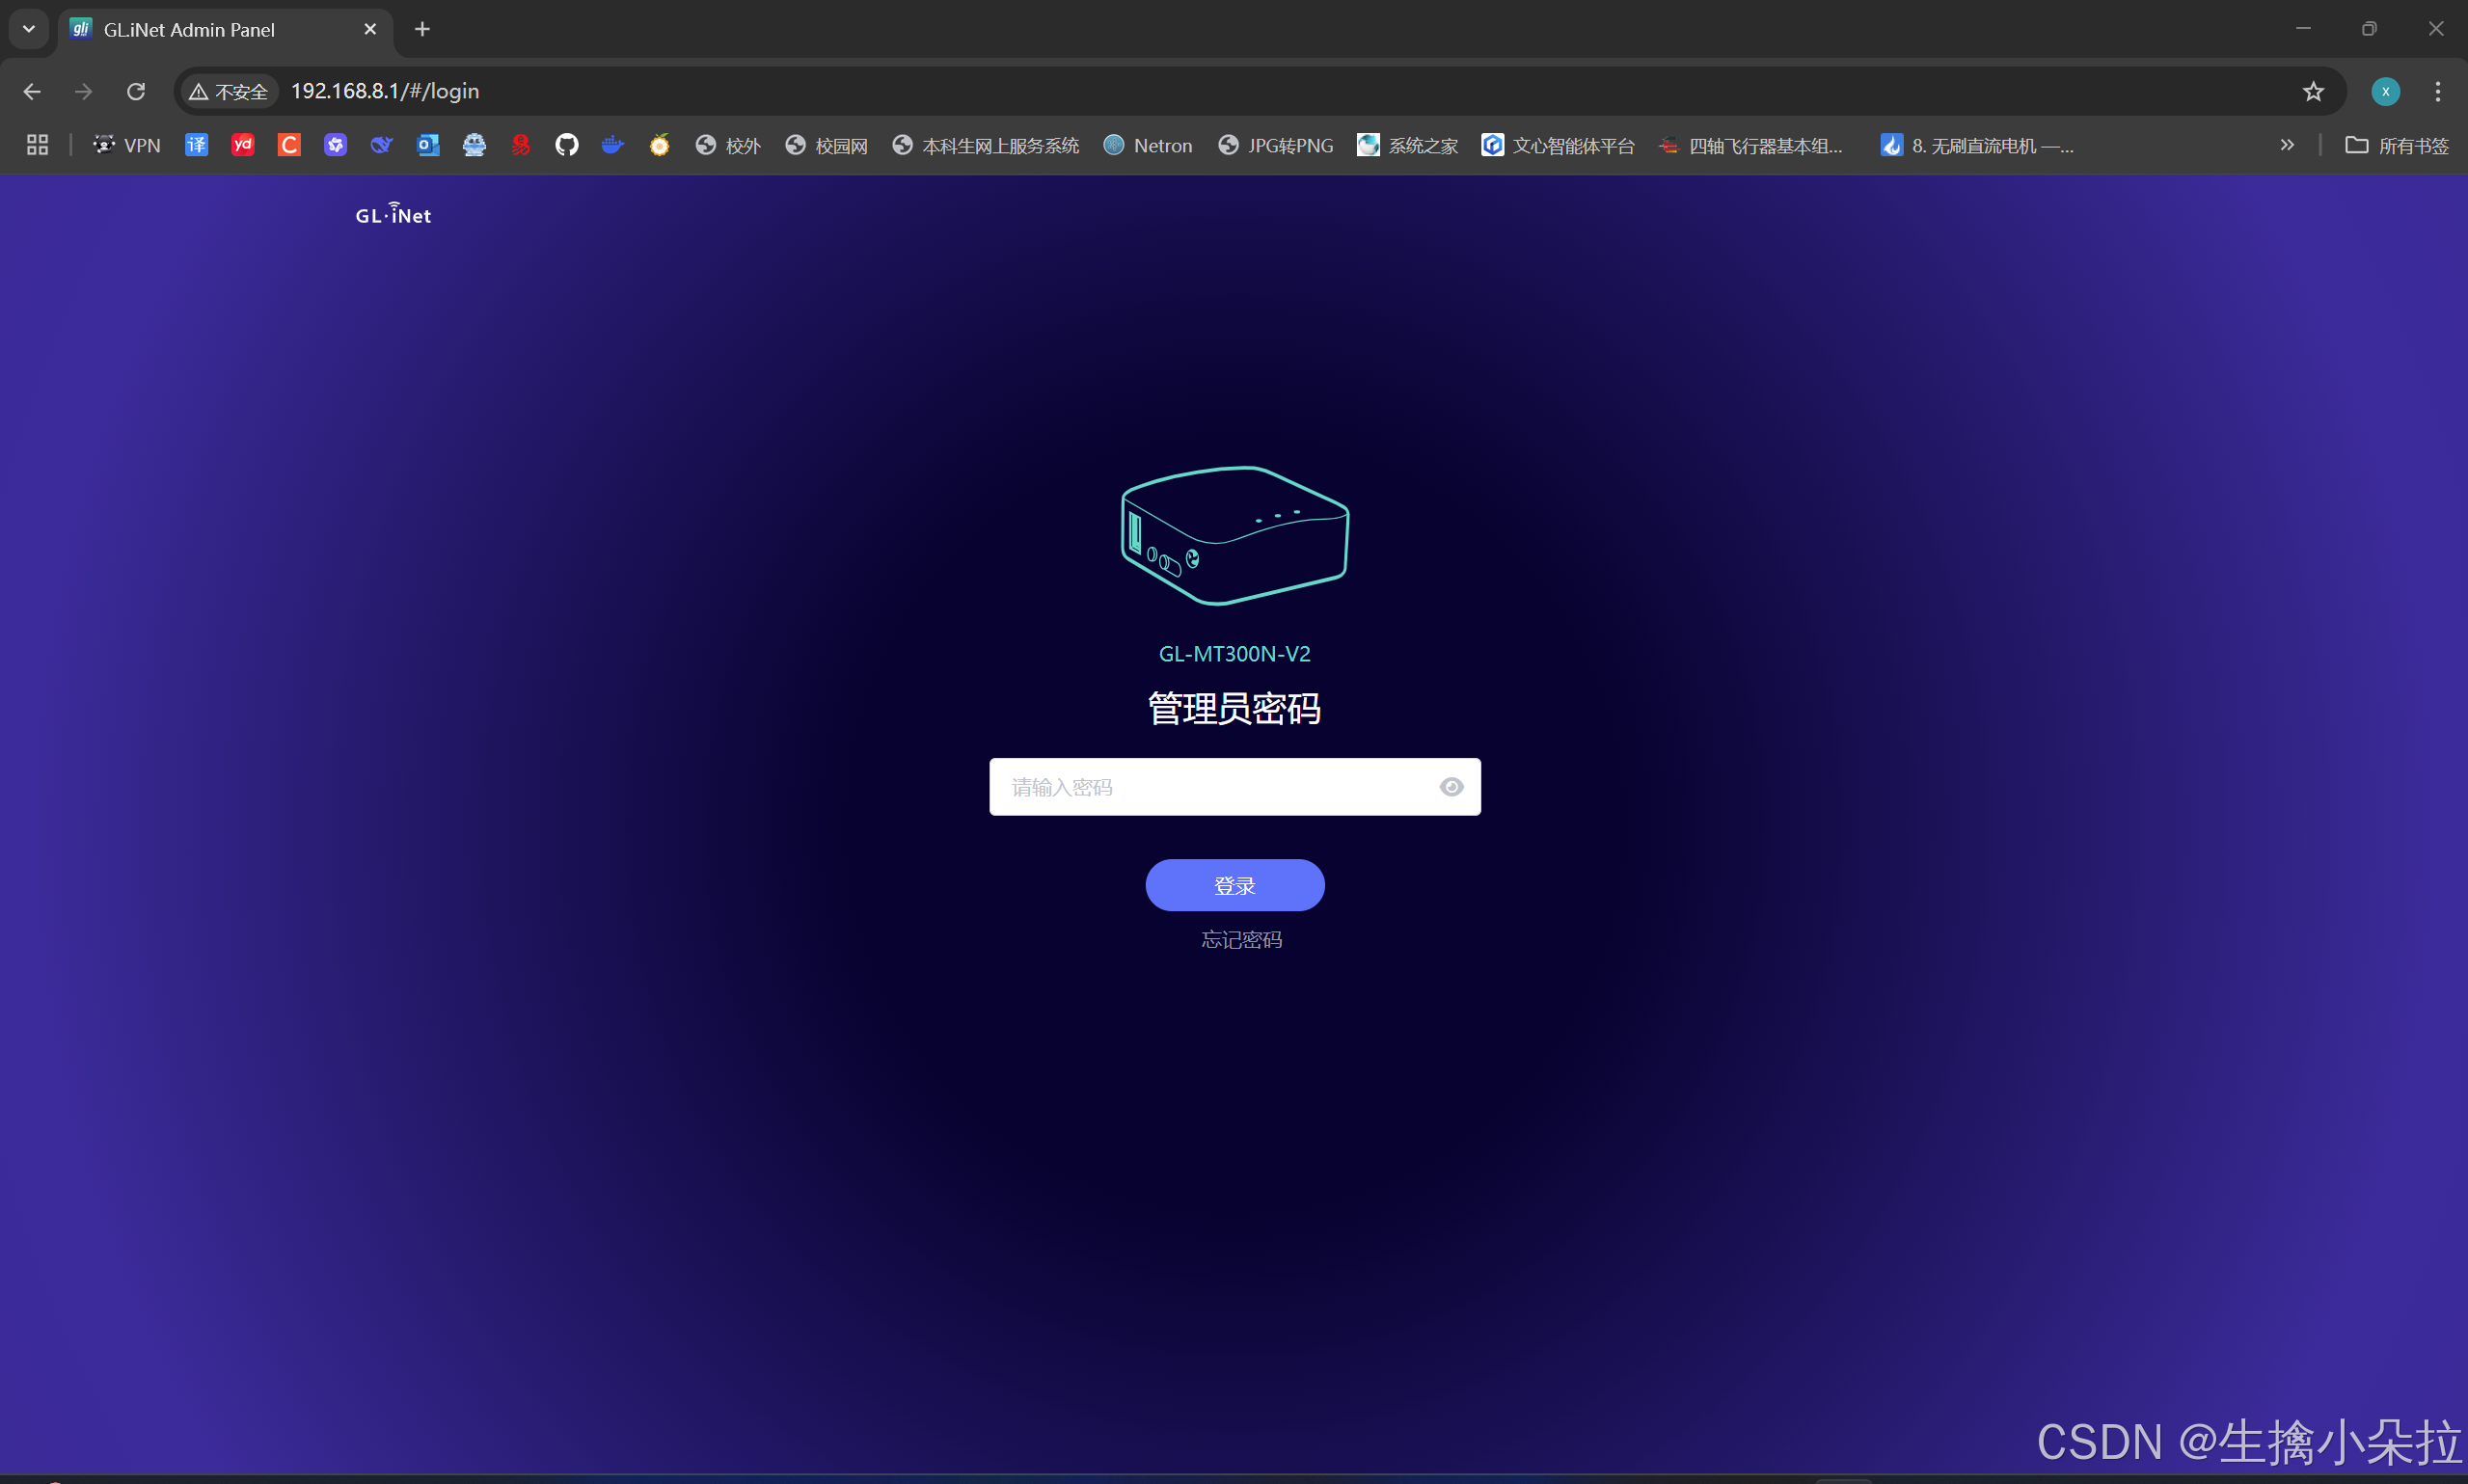Open the 忘记密码 forgot password link
The width and height of the screenshot is (2468, 1484).
point(1241,939)
